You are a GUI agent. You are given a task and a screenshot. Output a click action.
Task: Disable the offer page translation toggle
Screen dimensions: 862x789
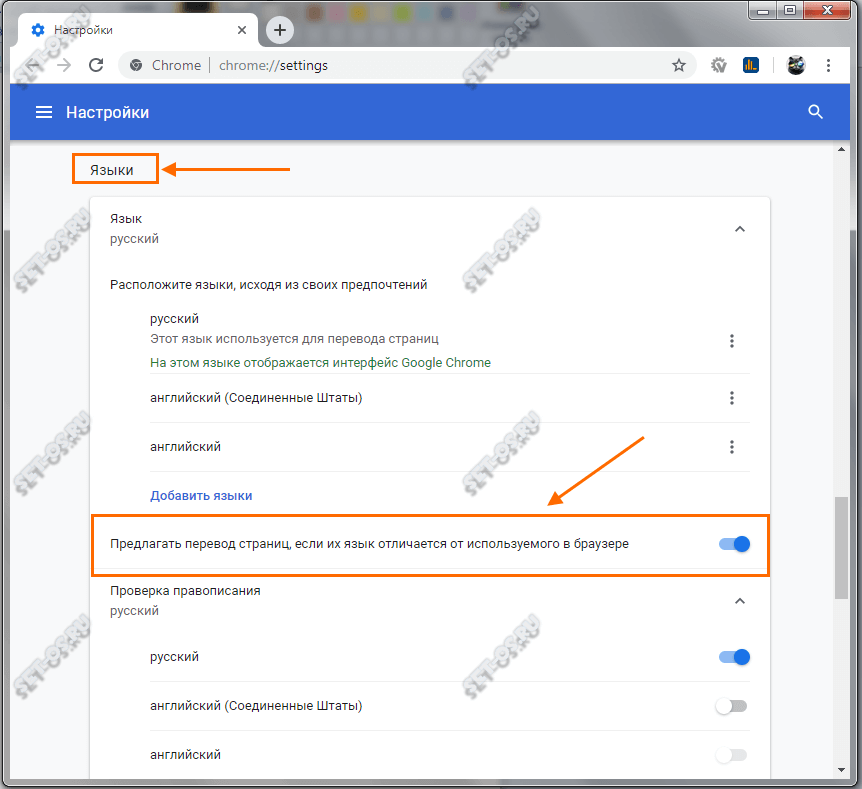pyautogui.click(x=733, y=544)
